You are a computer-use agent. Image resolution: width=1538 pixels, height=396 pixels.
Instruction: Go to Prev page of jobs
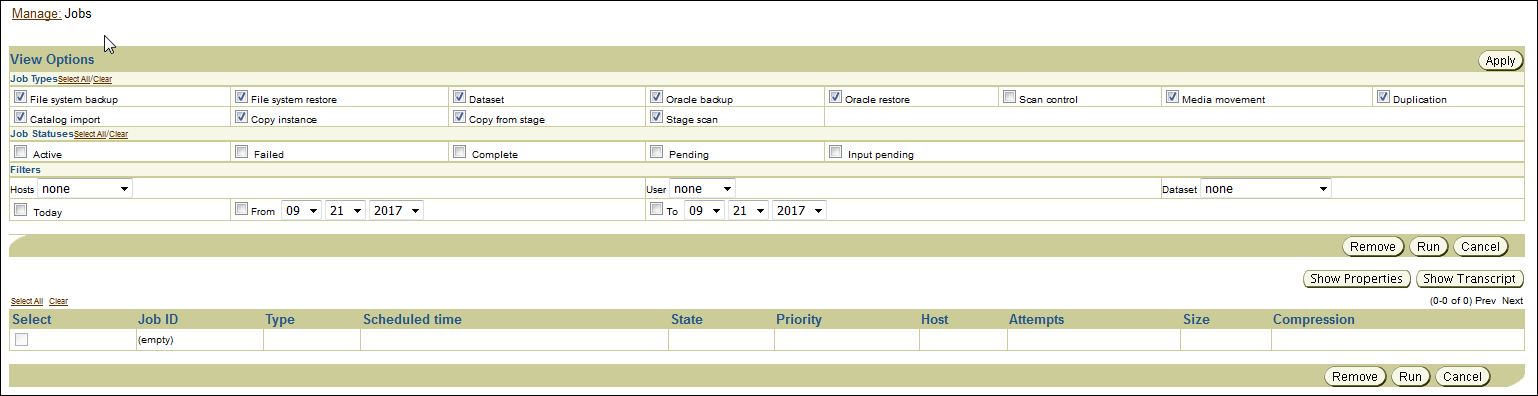pos(1486,301)
